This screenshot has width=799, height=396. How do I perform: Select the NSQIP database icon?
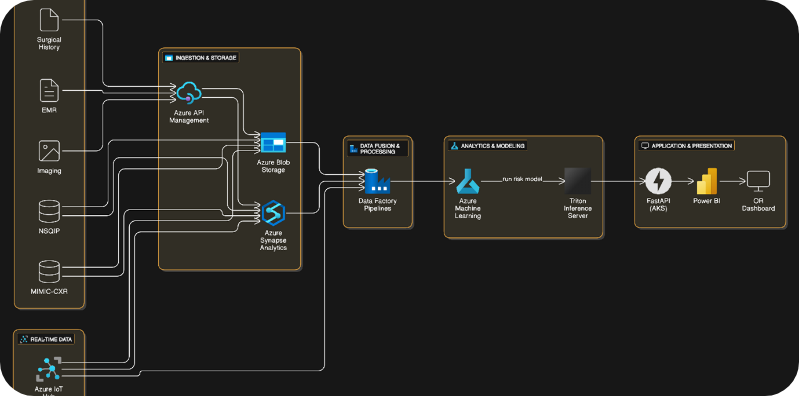point(49,212)
